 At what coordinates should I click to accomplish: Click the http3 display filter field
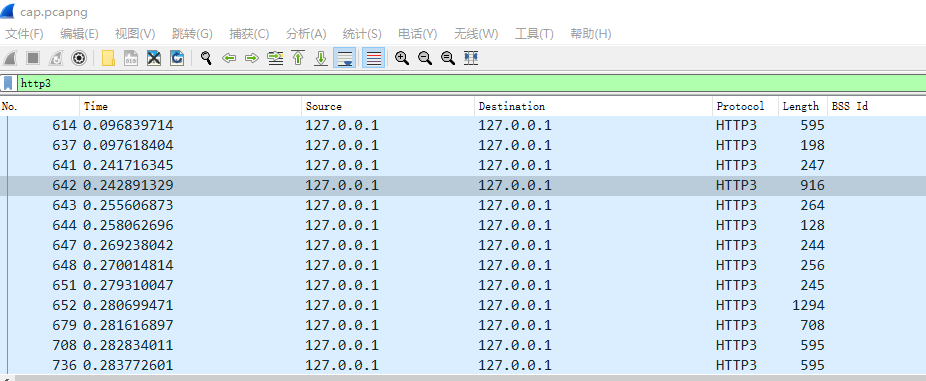[x=471, y=83]
